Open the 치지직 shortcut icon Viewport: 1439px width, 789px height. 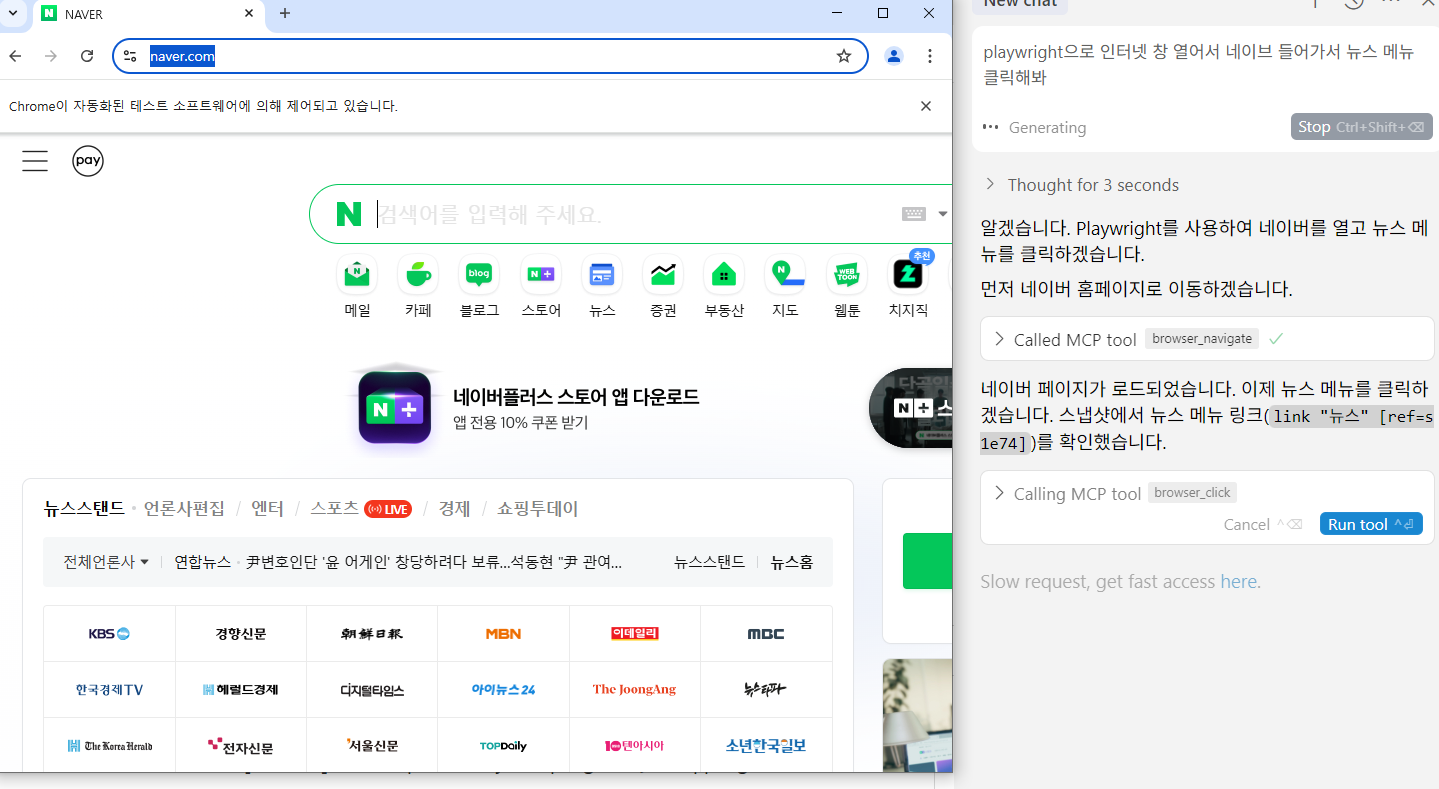908,274
